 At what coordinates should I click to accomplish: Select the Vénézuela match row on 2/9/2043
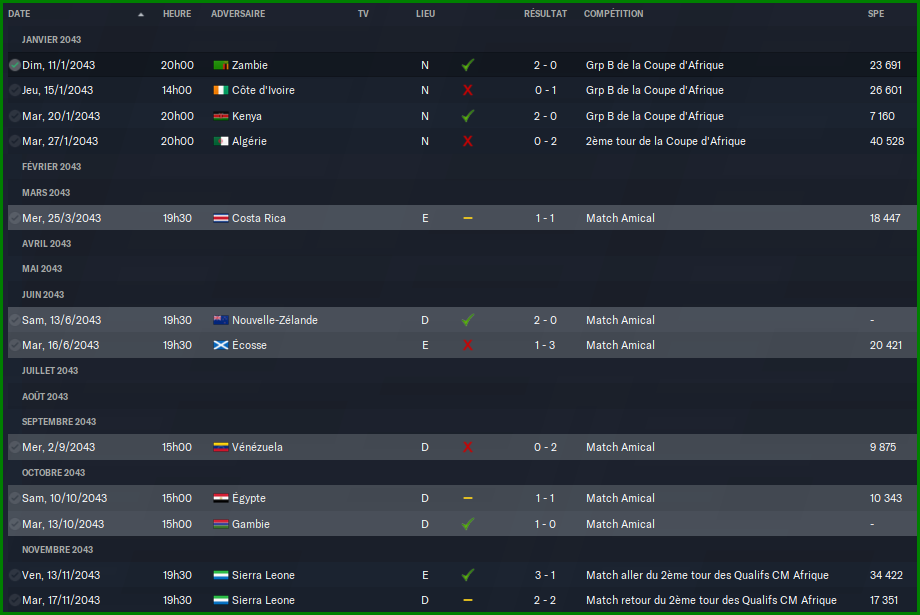coord(462,447)
